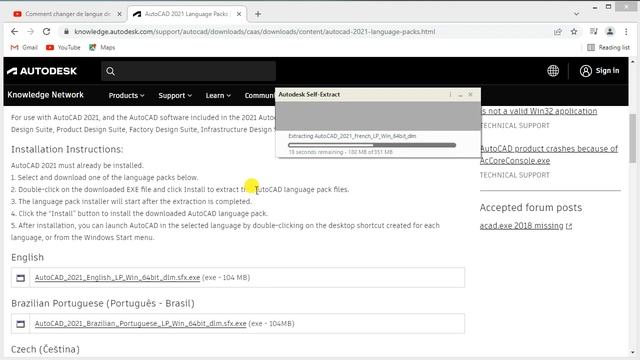Open the reading list media icon in the toolbar

pos(593,31)
